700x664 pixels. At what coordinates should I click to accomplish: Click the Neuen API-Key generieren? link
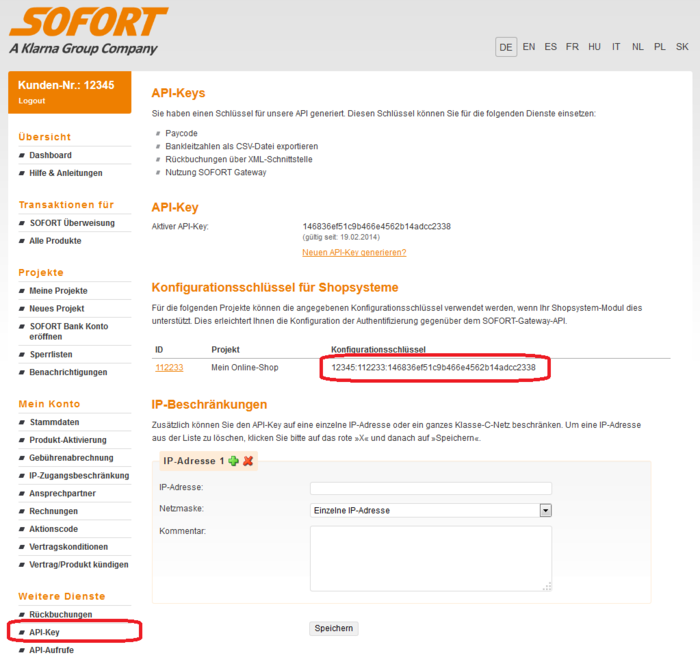click(x=354, y=253)
